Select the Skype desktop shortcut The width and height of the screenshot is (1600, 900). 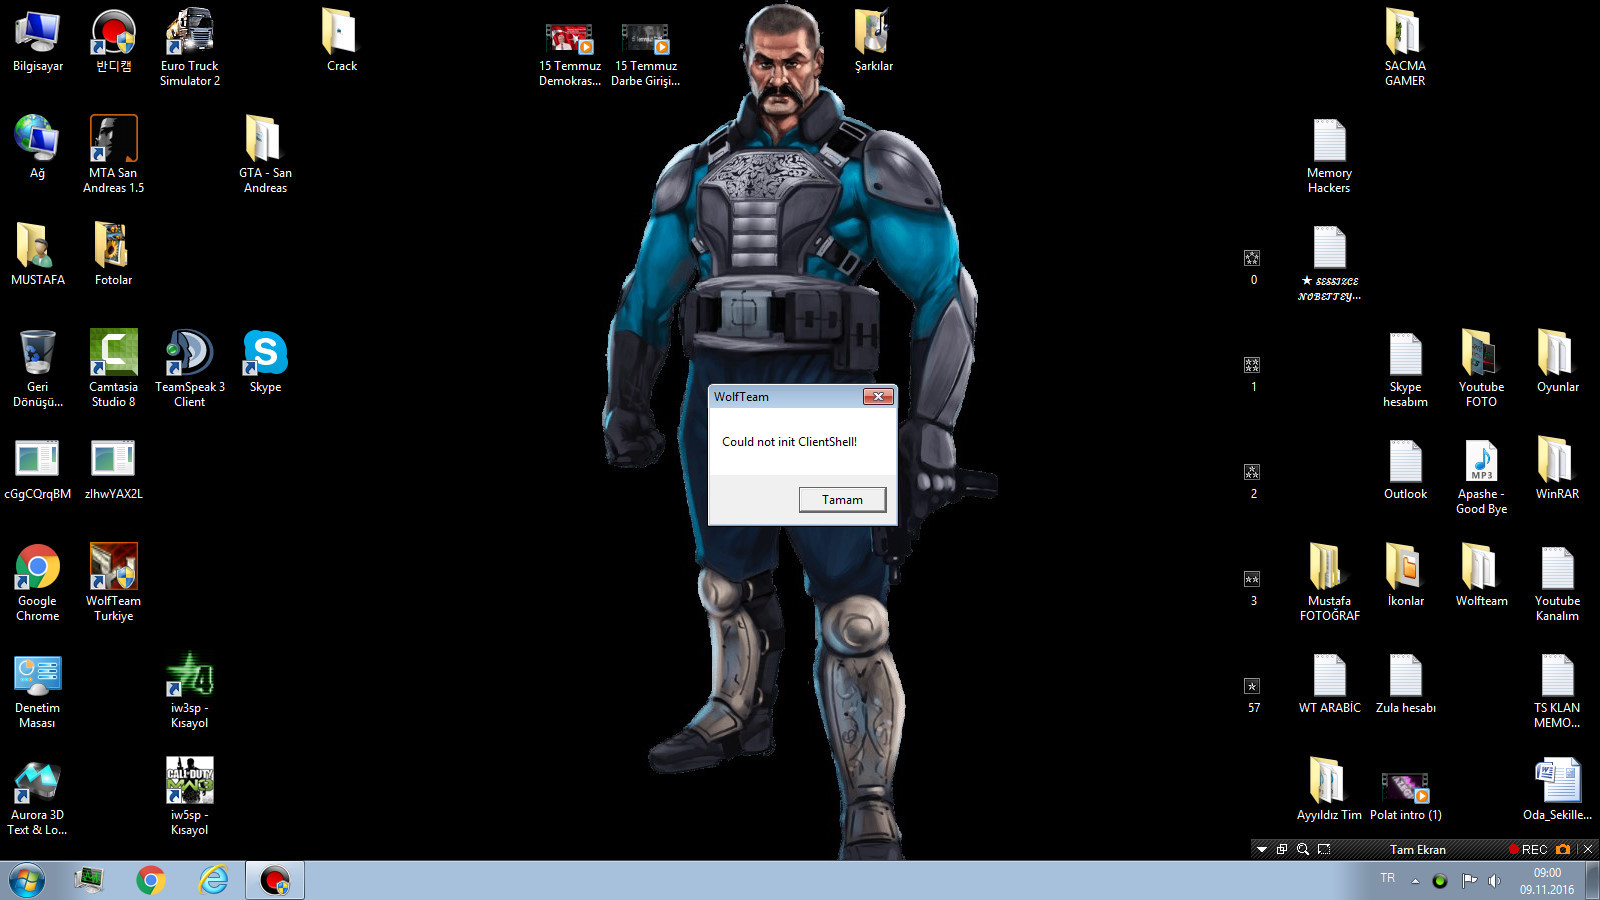pyautogui.click(x=266, y=362)
